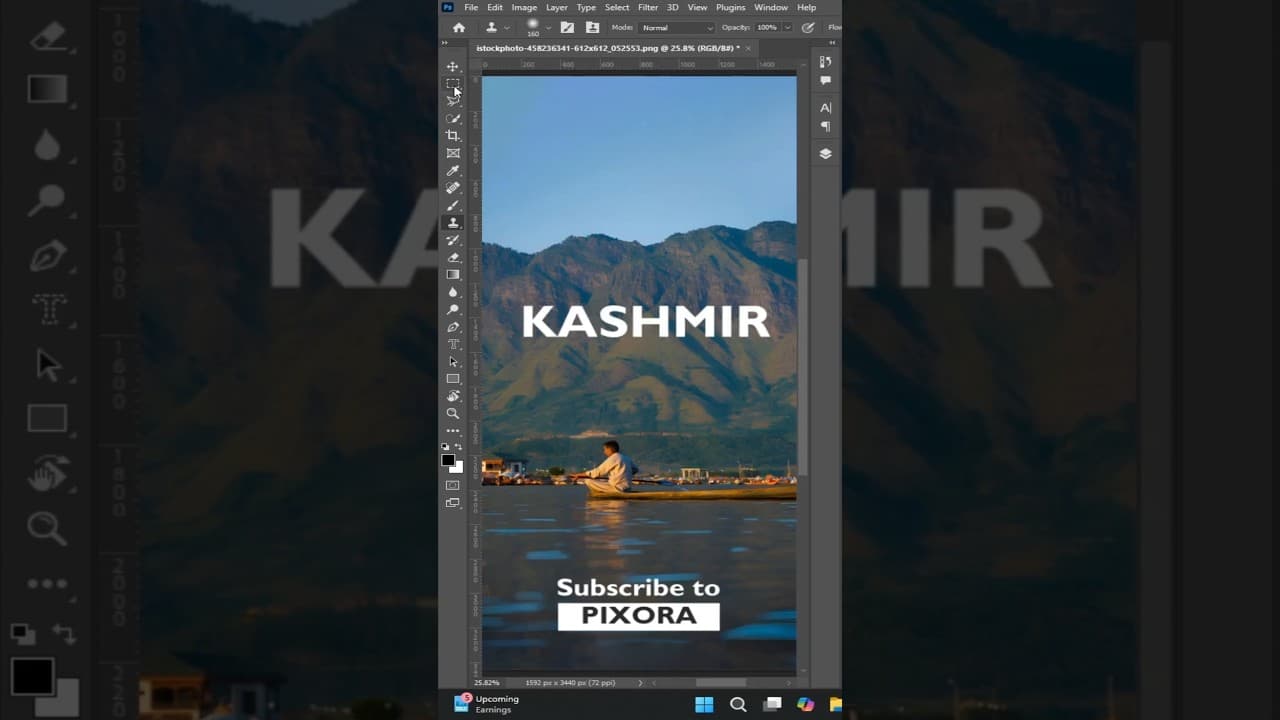
Task: Select the Pen tool
Action: (453, 327)
